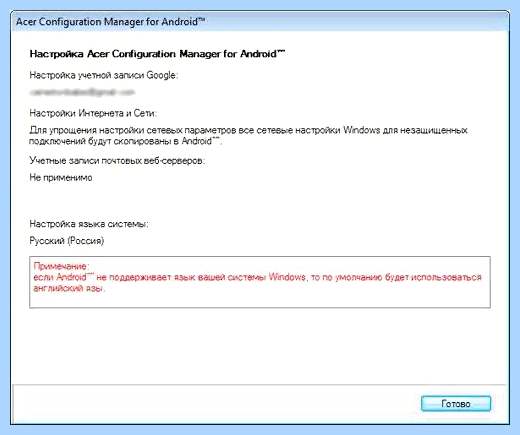Image resolution: width=520 pixels, height=435 pixels.
Task: Click the paragraph starting Для упрощения настройки сетевых
Action: click(248, 136)
